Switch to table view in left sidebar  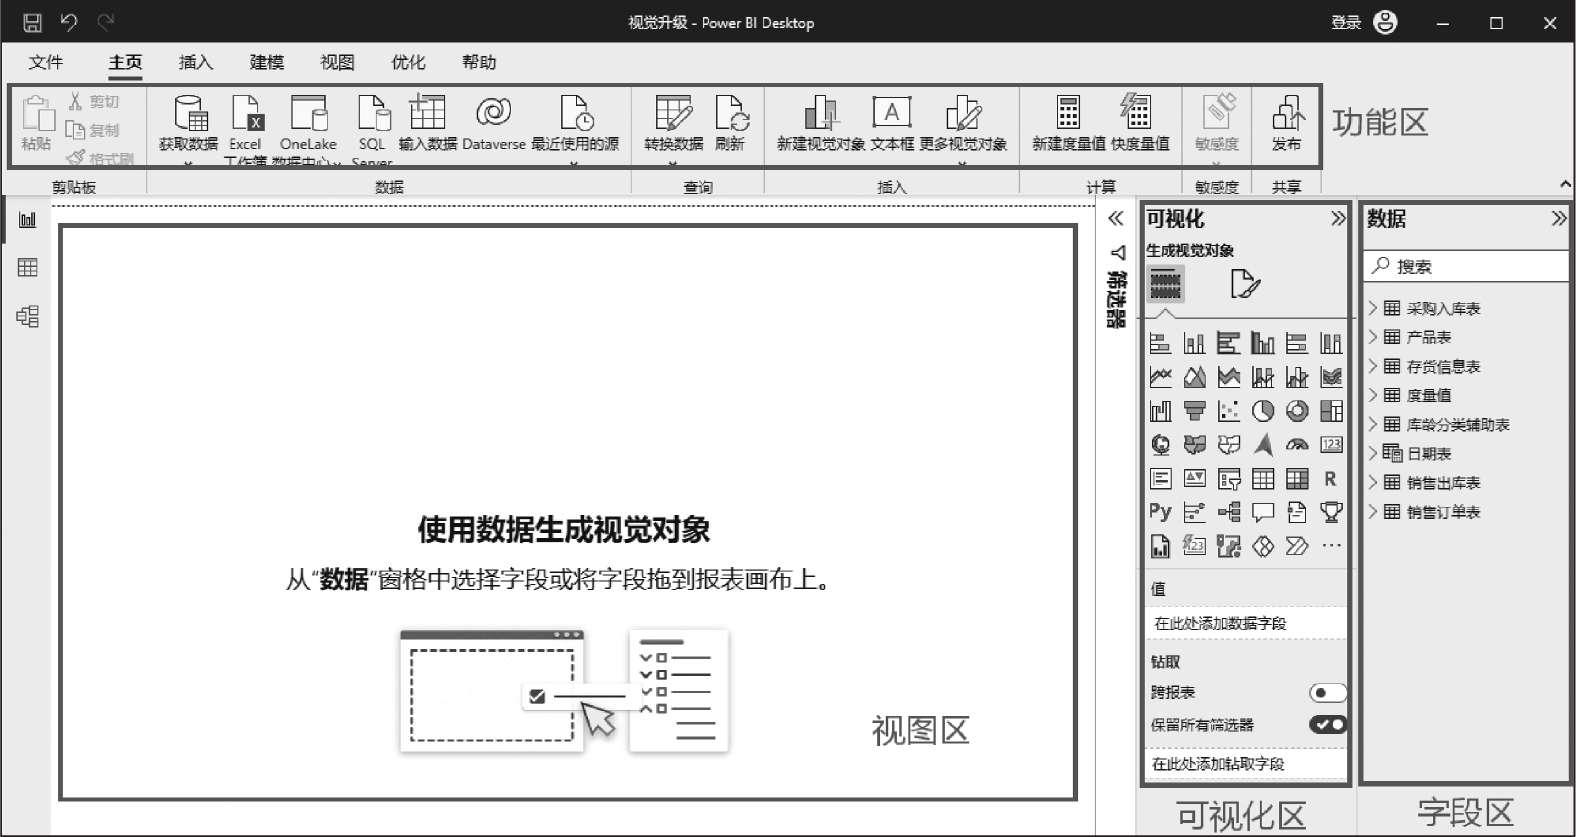tap(28, 267)
